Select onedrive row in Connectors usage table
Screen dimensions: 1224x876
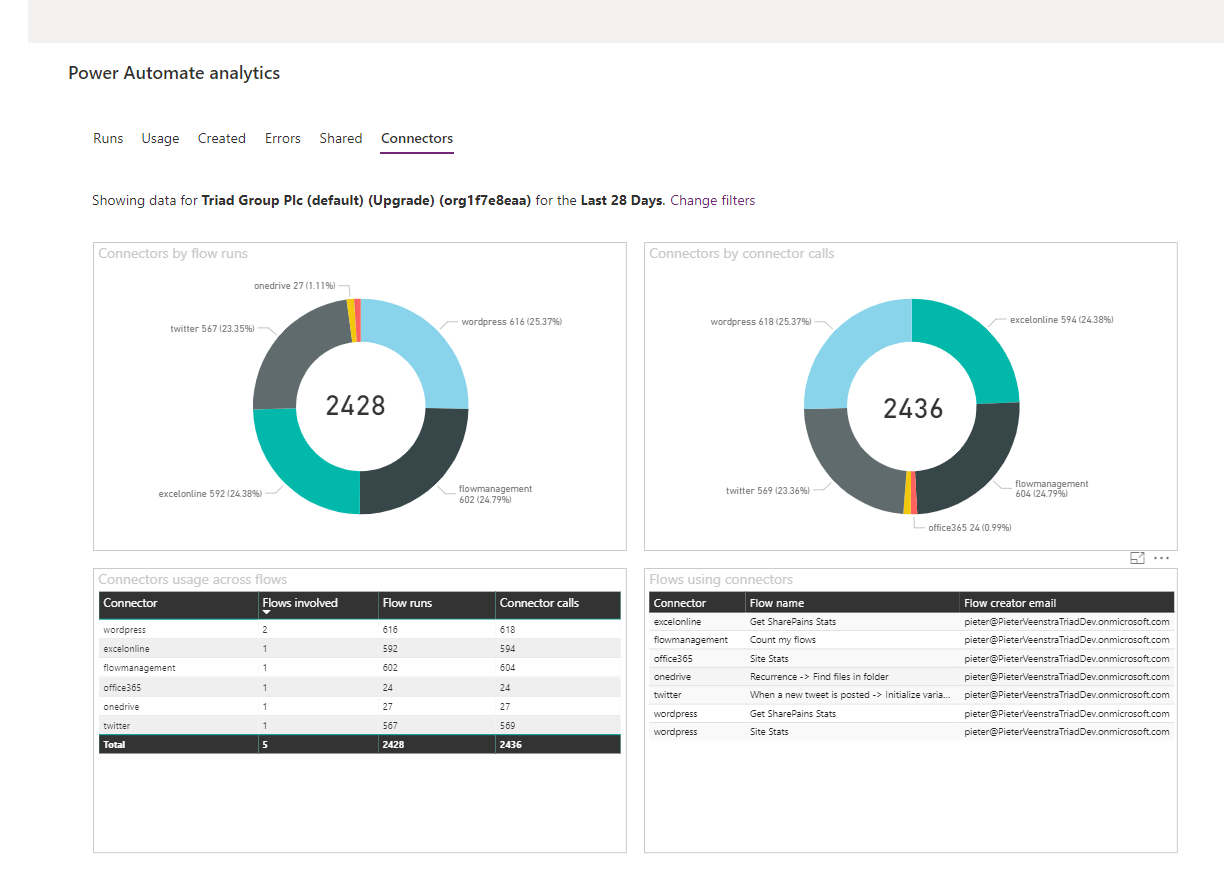[x=360, y=706]
